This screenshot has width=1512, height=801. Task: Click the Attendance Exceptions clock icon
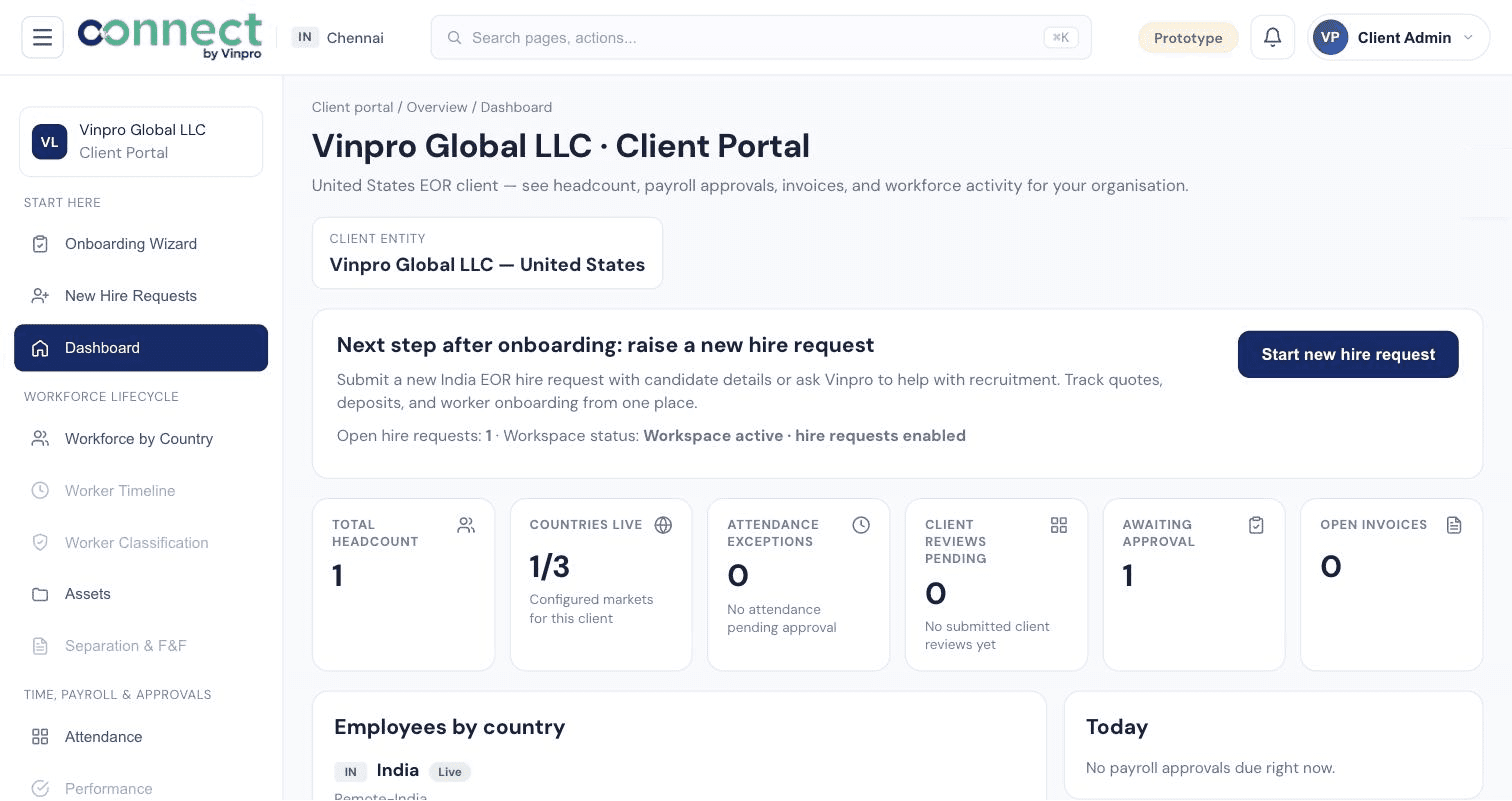(x=861, y=525)
